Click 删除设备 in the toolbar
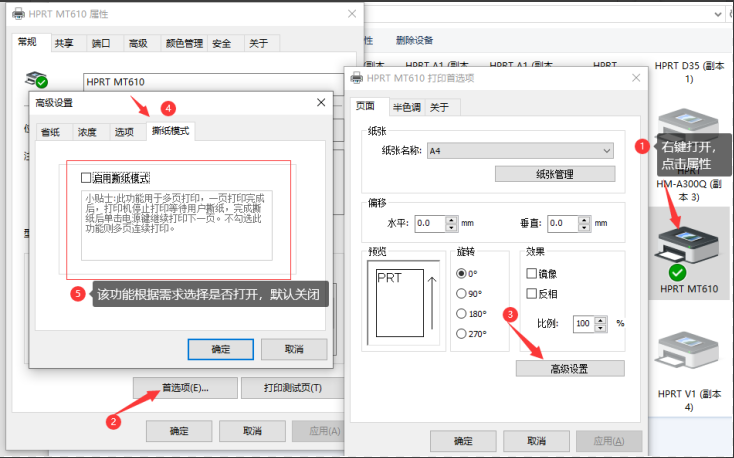The height and width of the screenshot is (458, 734). tap(414, 40)
